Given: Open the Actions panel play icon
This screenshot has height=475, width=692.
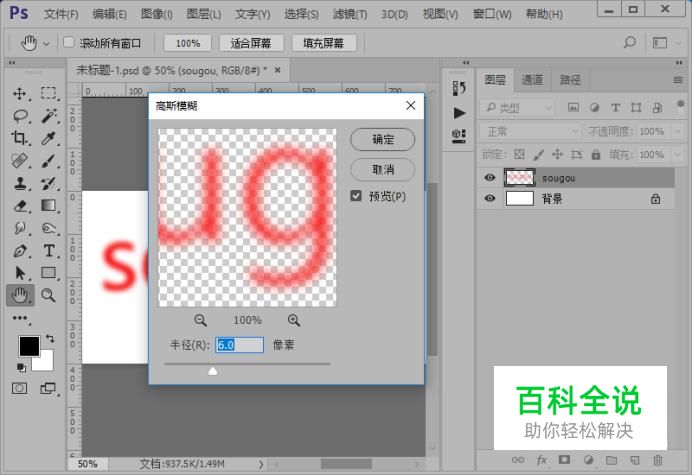Looking at the screenshot, I should [x=459, y=113].
